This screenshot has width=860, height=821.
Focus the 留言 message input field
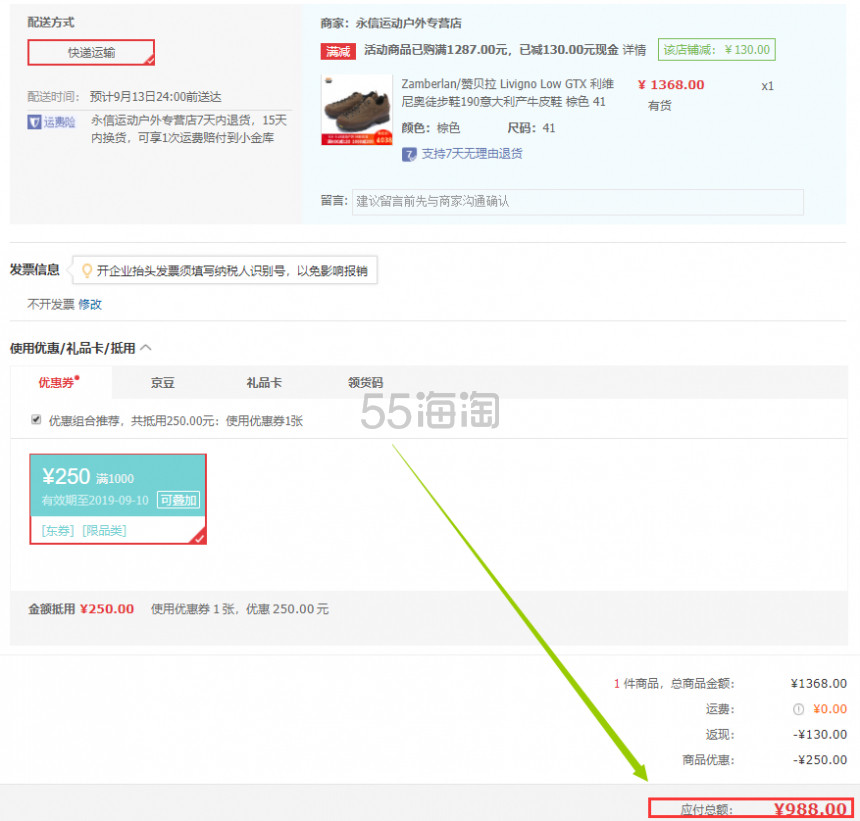[x=578, y=202]
